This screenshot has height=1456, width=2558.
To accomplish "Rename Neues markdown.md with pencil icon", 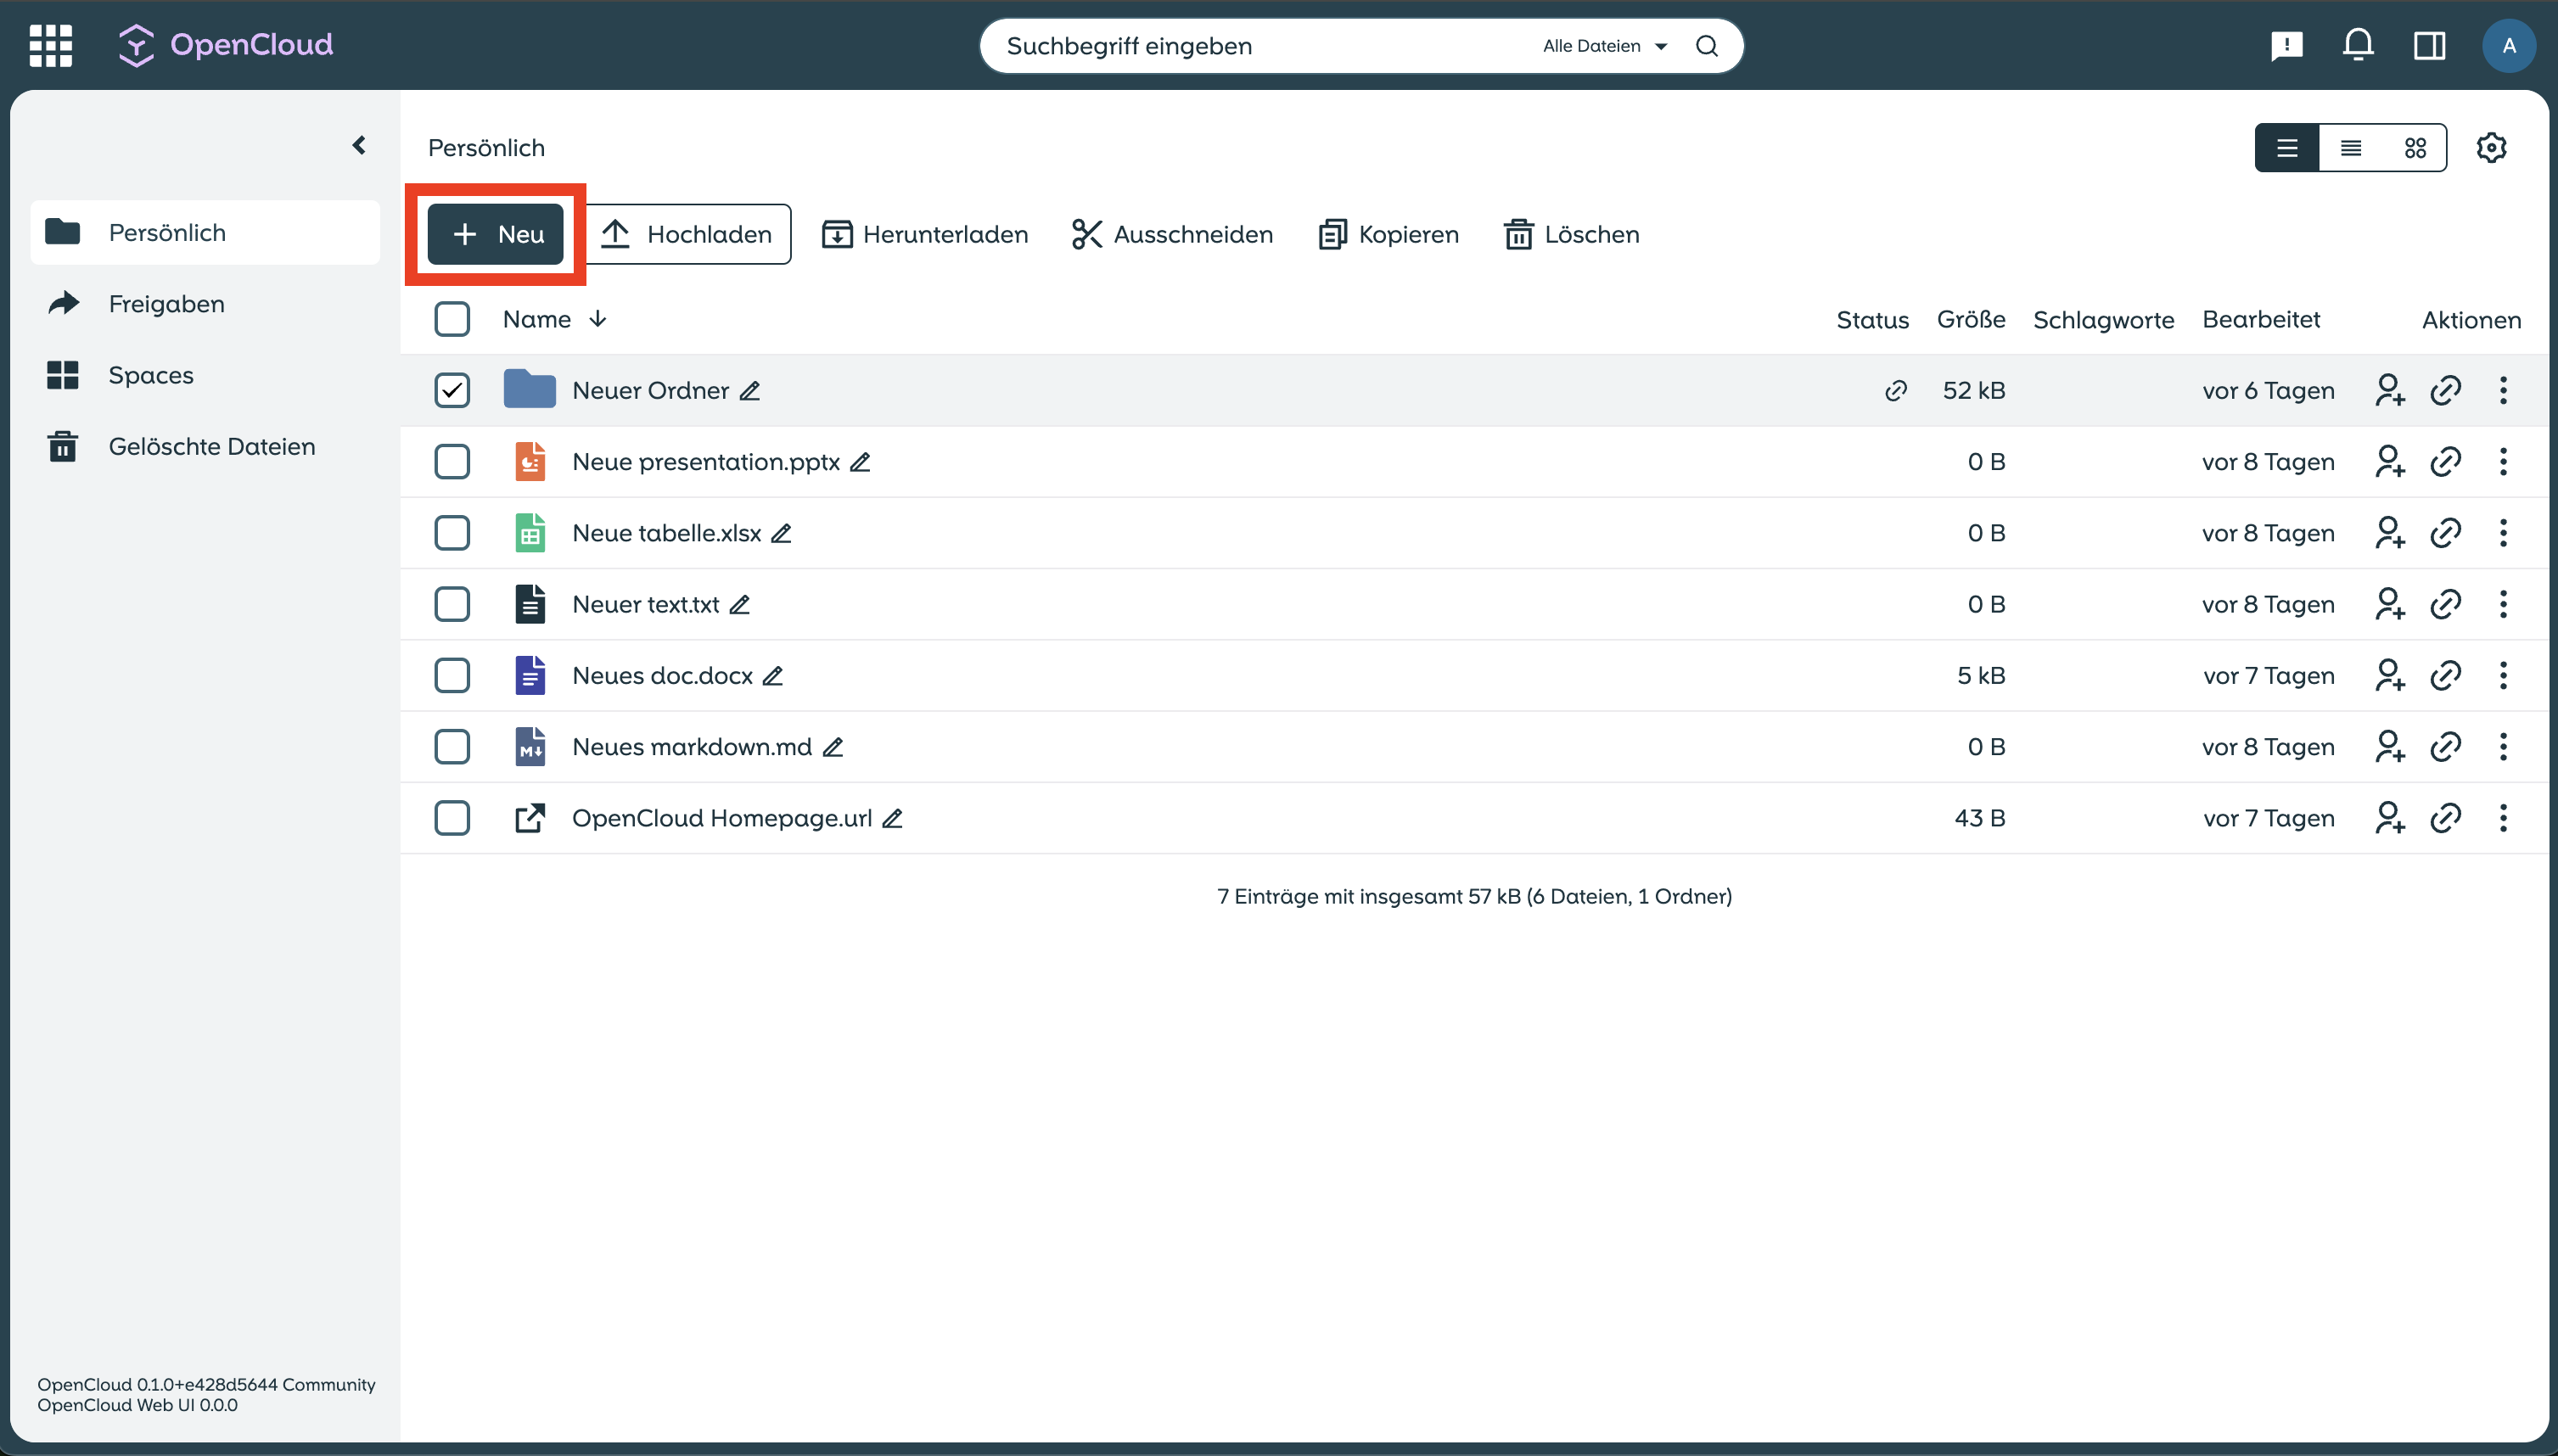I will tap(832, 747).
